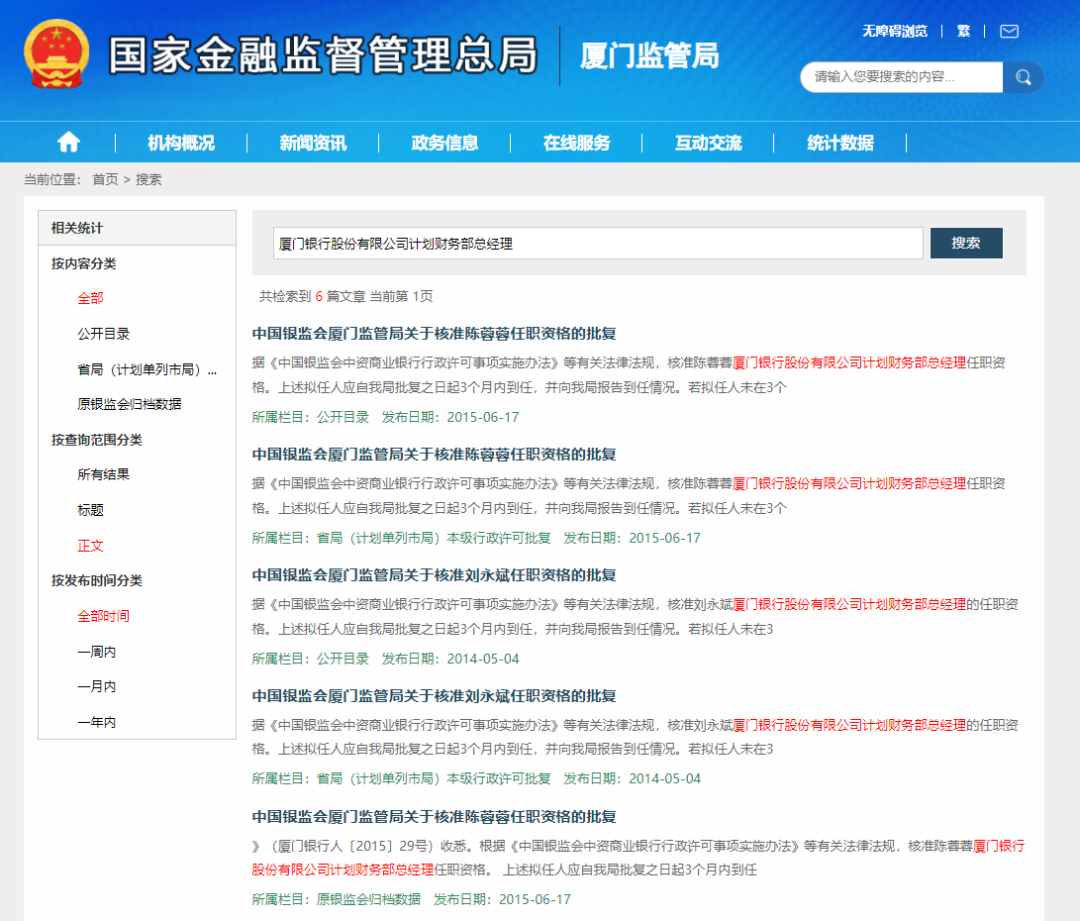1080x921 pixels.
Task: Click the header search input field
Action: [x=900, y=77]
